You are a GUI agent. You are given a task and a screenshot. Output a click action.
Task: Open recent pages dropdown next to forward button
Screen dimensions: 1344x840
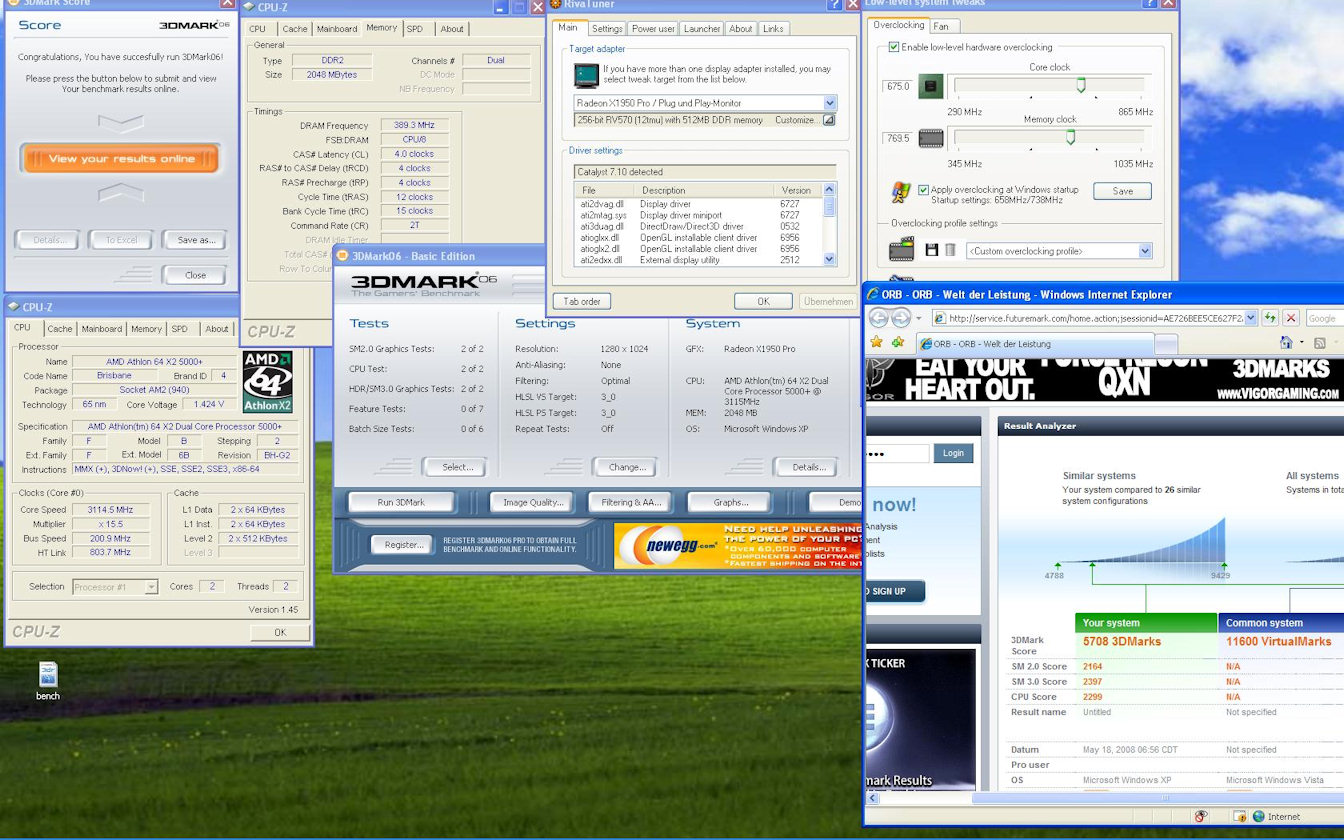click(918, 318)
